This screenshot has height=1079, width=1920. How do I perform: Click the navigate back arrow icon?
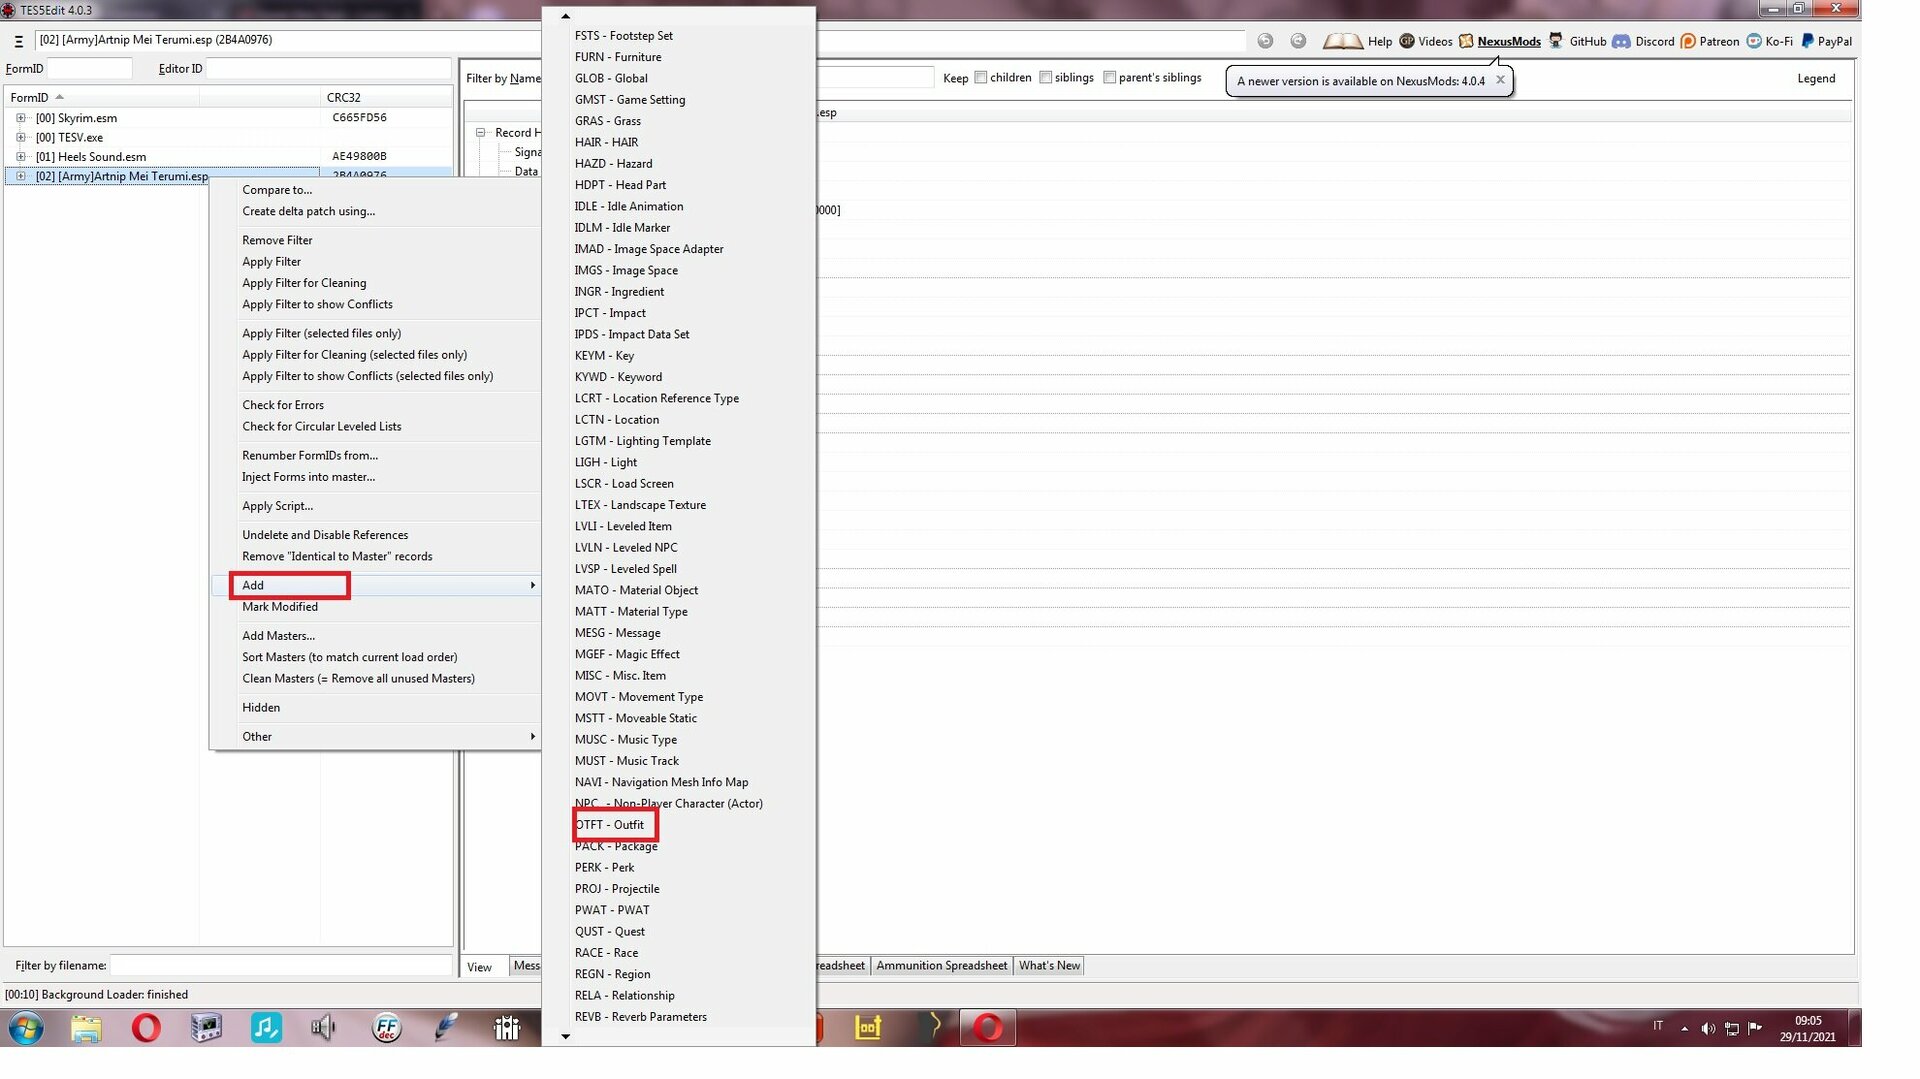1265,41
